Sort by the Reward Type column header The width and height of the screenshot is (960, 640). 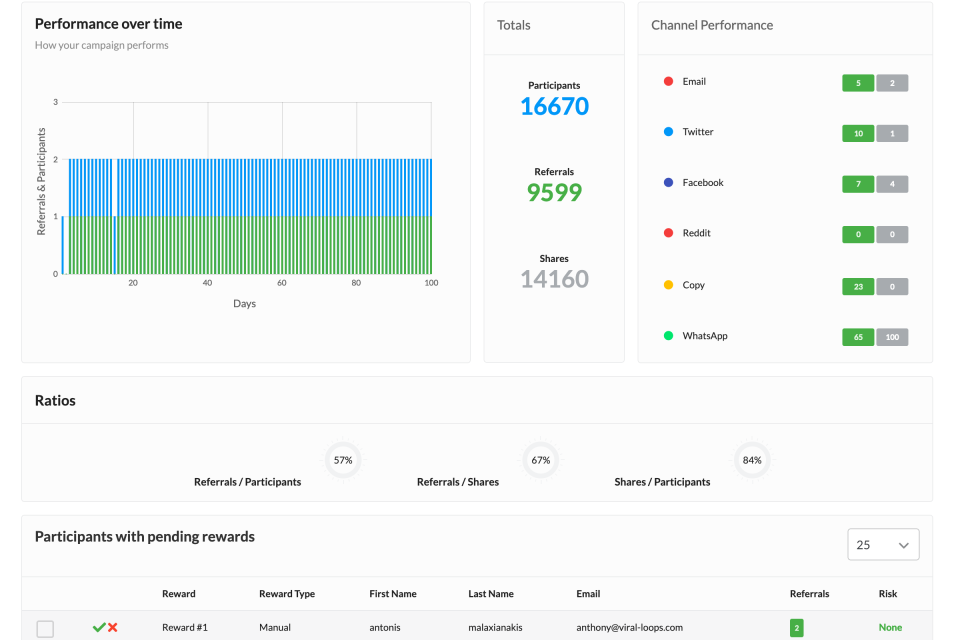(x=287, y=594)
